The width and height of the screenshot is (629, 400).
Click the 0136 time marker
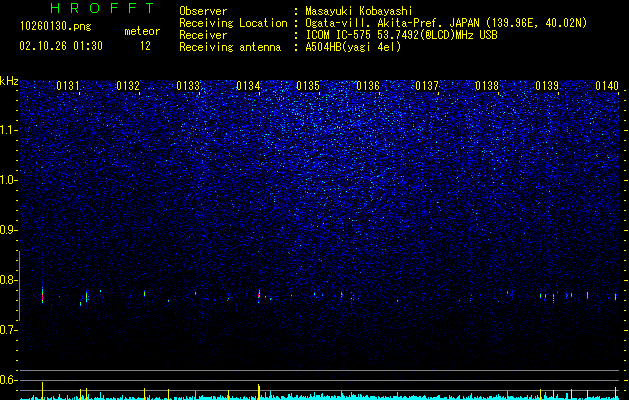[x=368, y=86]
